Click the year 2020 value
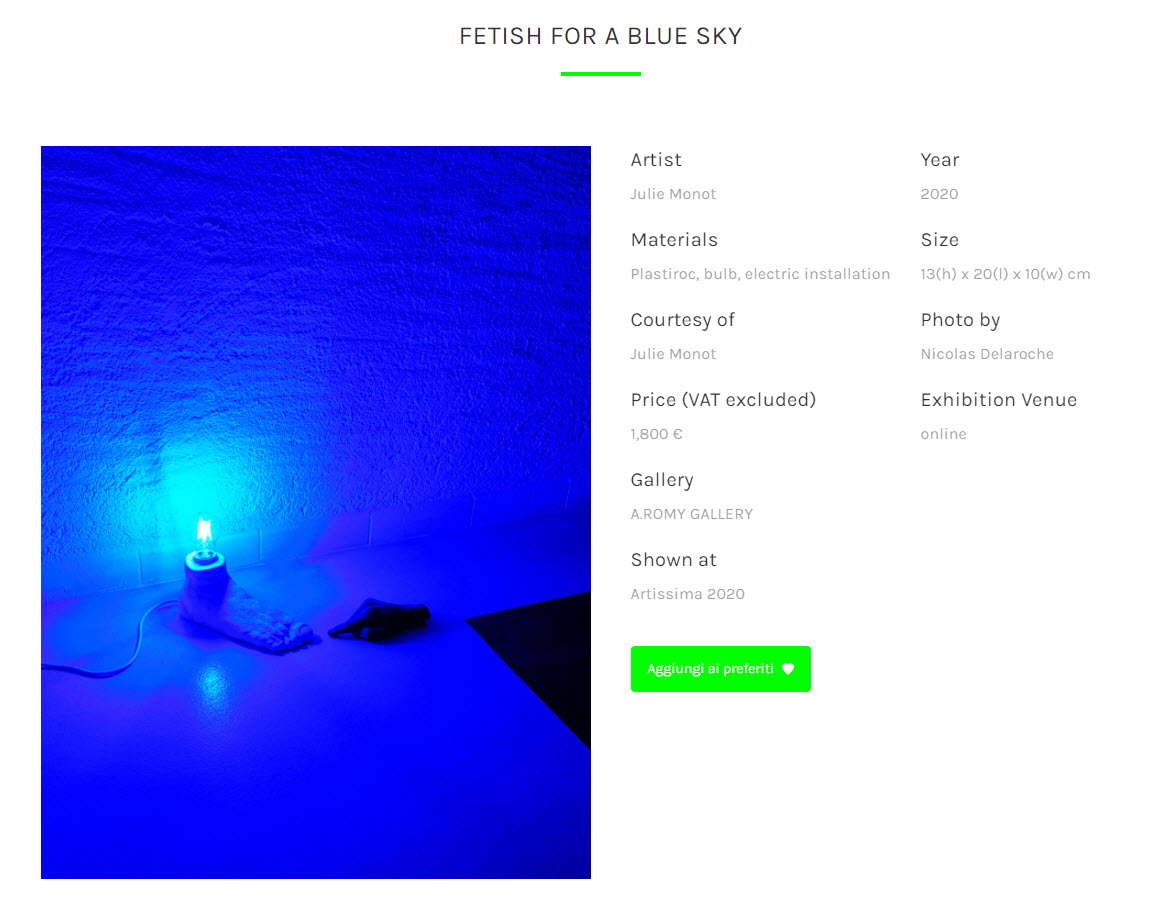The width and height of the screenshot is (1176, 906). coord(939,194)
